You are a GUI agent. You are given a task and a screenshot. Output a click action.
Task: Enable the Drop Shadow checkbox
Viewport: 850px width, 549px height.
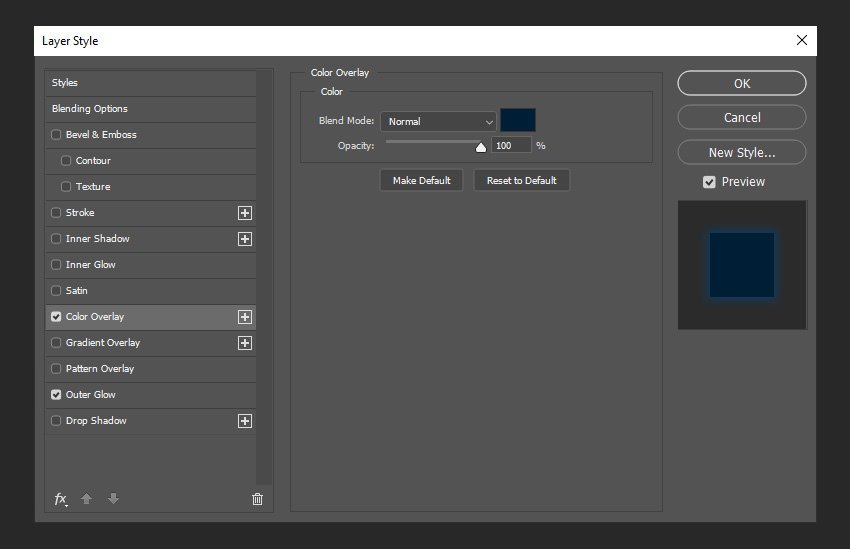click(x=56, y=421)
